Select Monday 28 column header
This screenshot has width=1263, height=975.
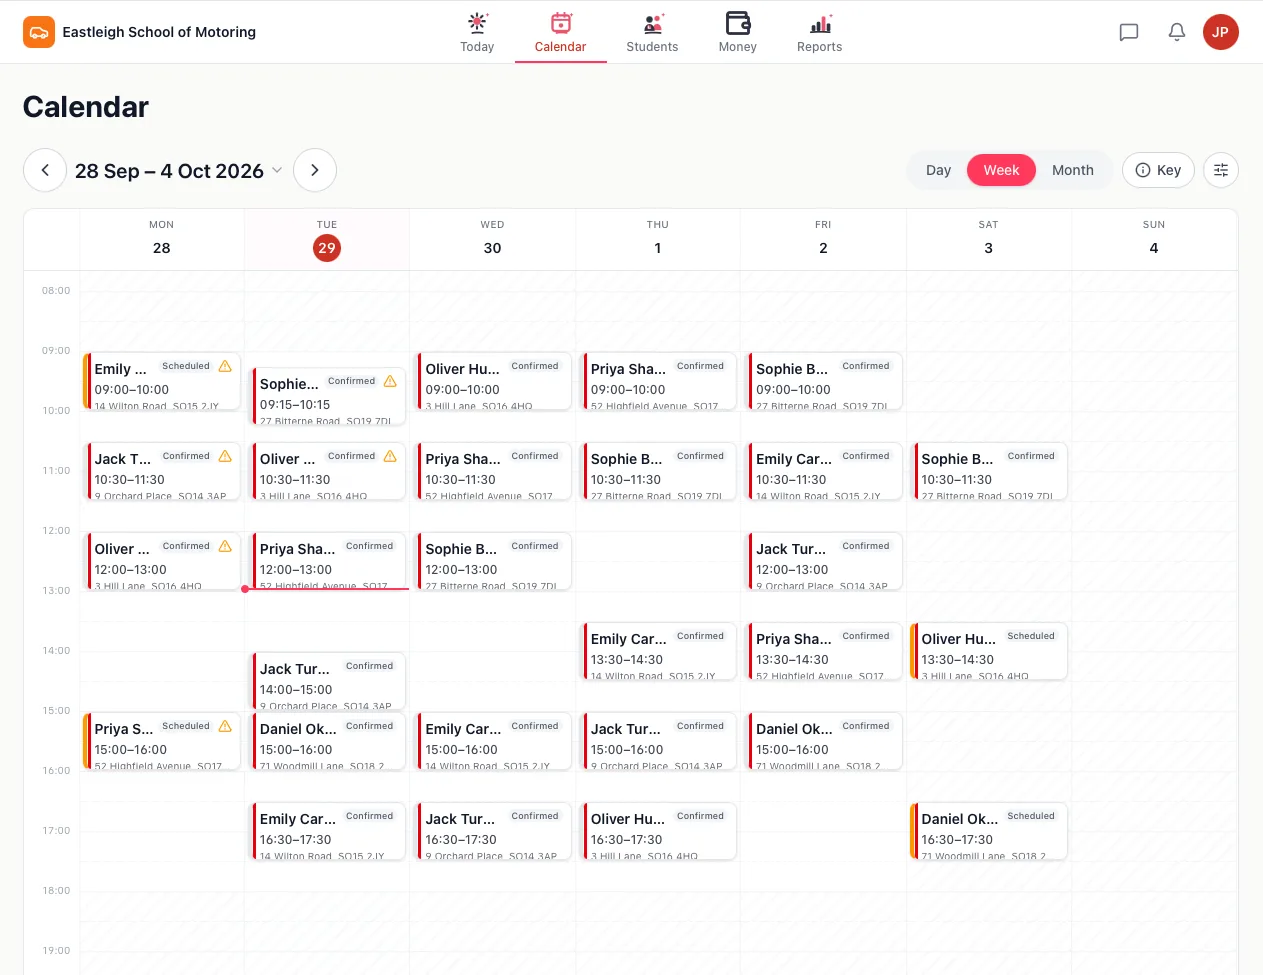click(x=162, y=239)
